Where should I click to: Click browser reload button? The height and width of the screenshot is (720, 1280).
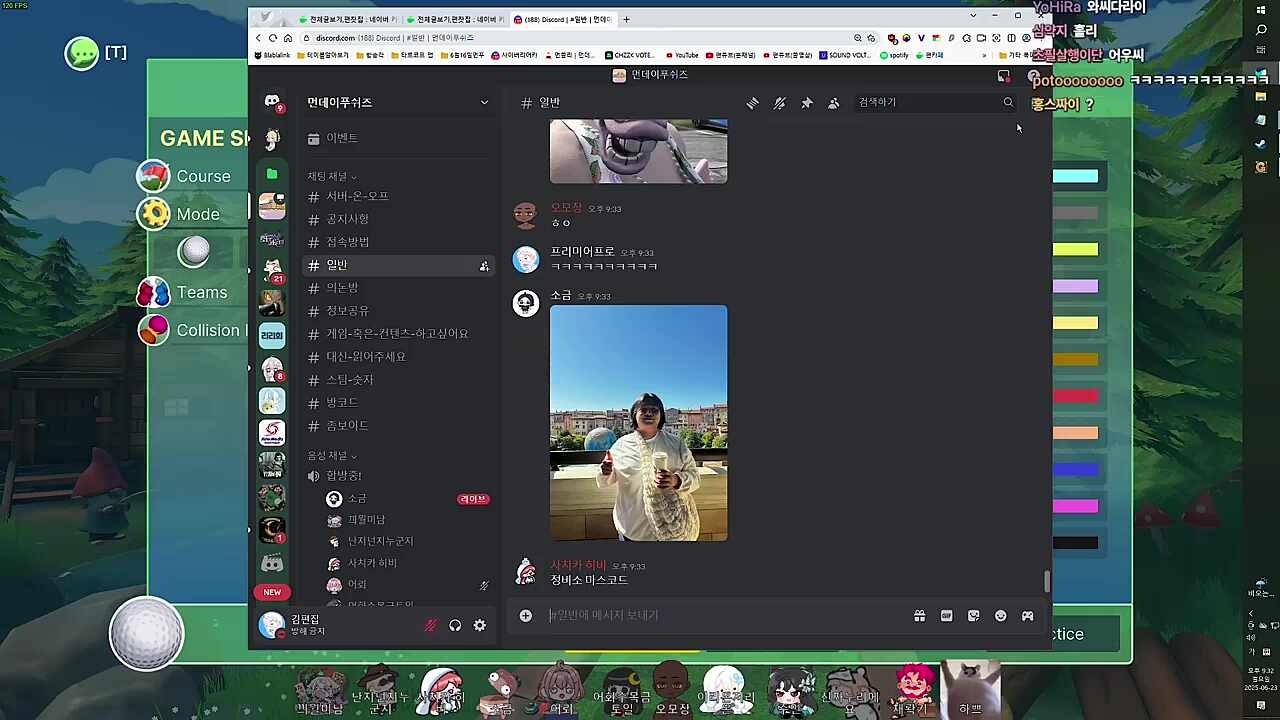coord(272,38)
